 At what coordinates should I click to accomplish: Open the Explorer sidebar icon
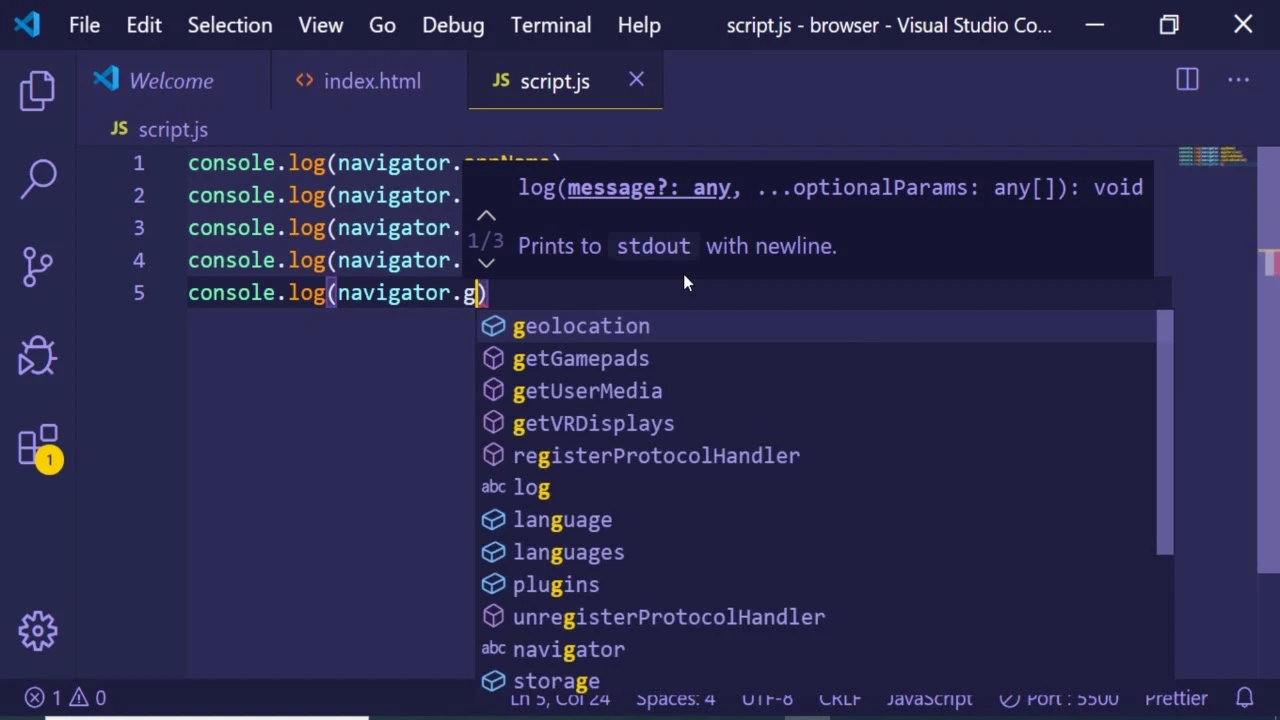(x=37, y=90)
